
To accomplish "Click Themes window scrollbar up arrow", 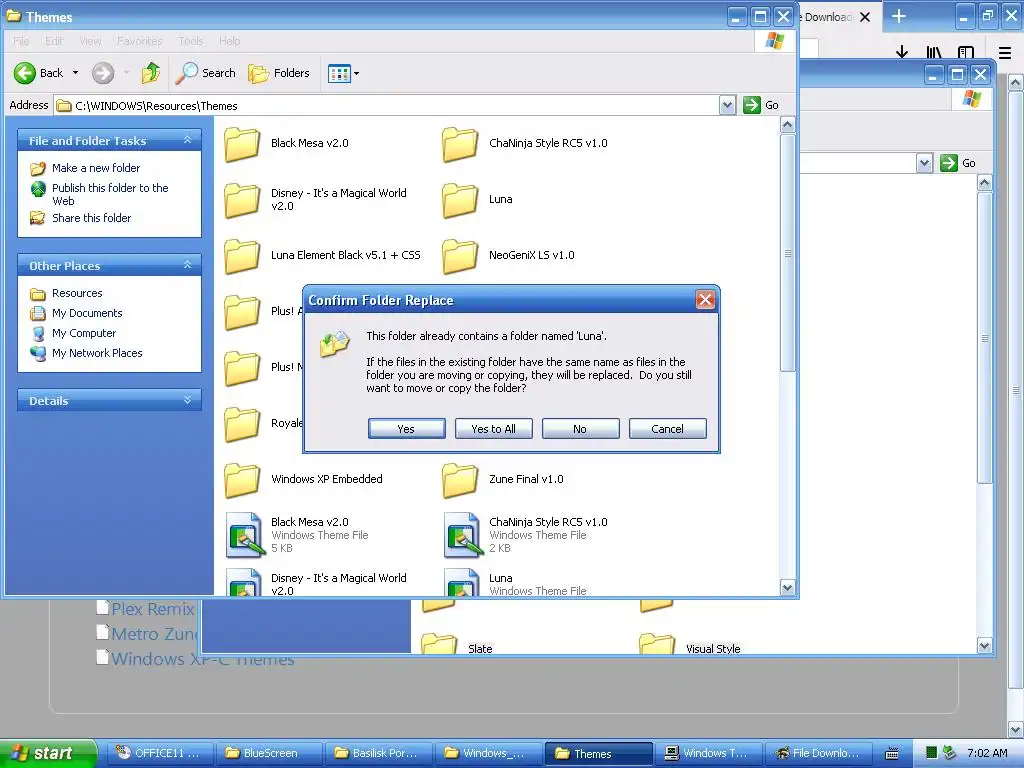I will (788, 125).
